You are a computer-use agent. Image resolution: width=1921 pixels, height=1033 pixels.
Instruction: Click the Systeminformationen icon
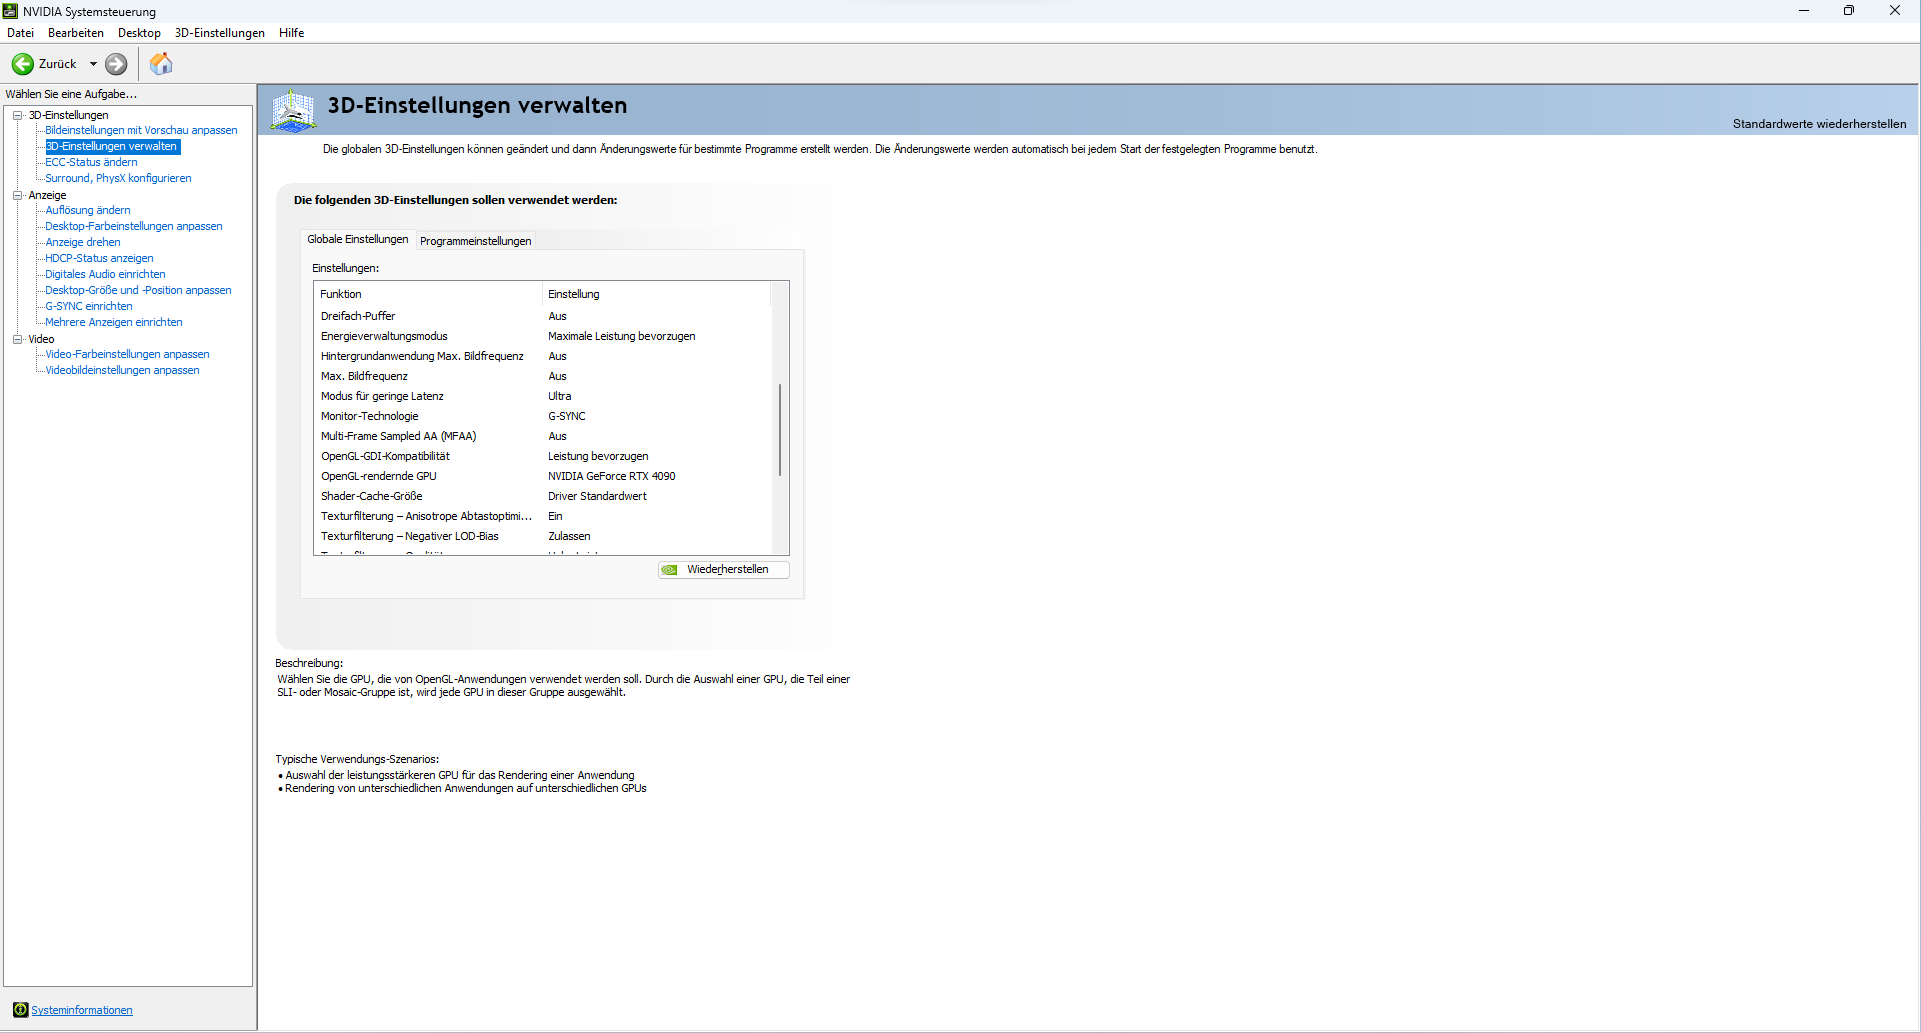[20, 1009]
